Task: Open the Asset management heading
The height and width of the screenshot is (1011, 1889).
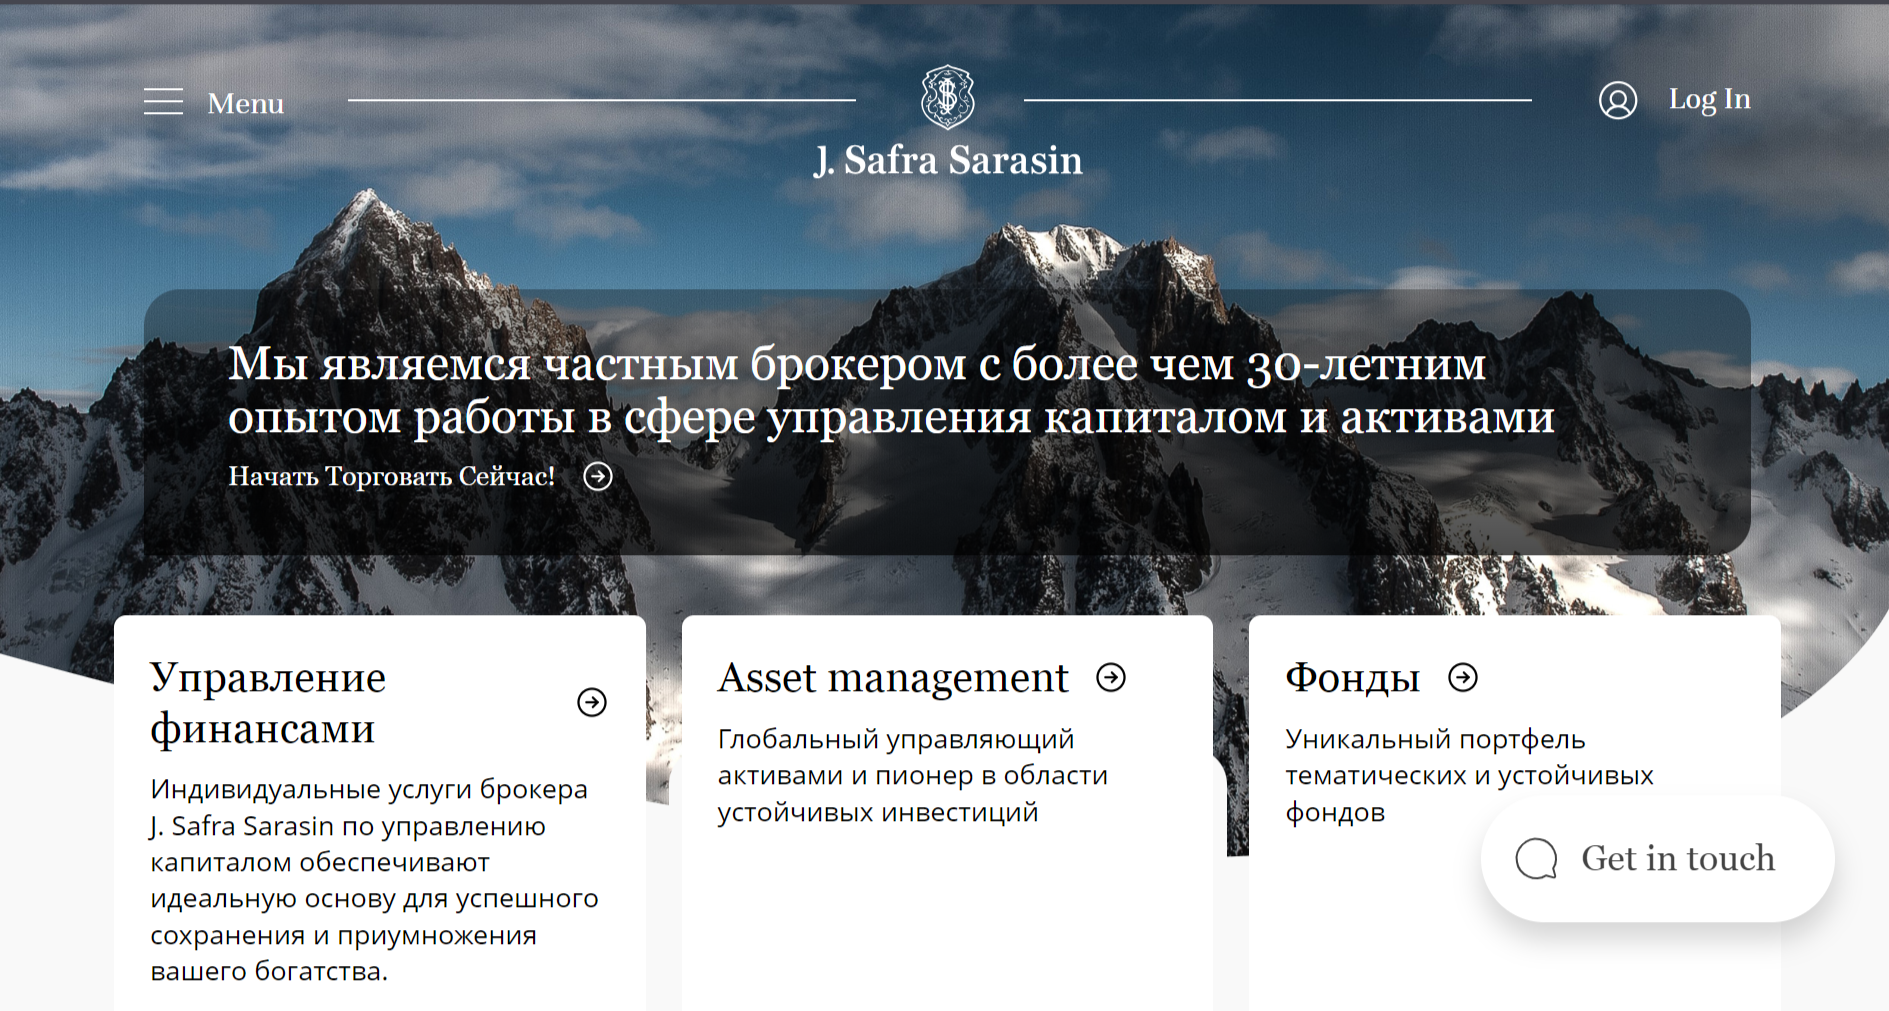Action: click(x=893, y=677)
